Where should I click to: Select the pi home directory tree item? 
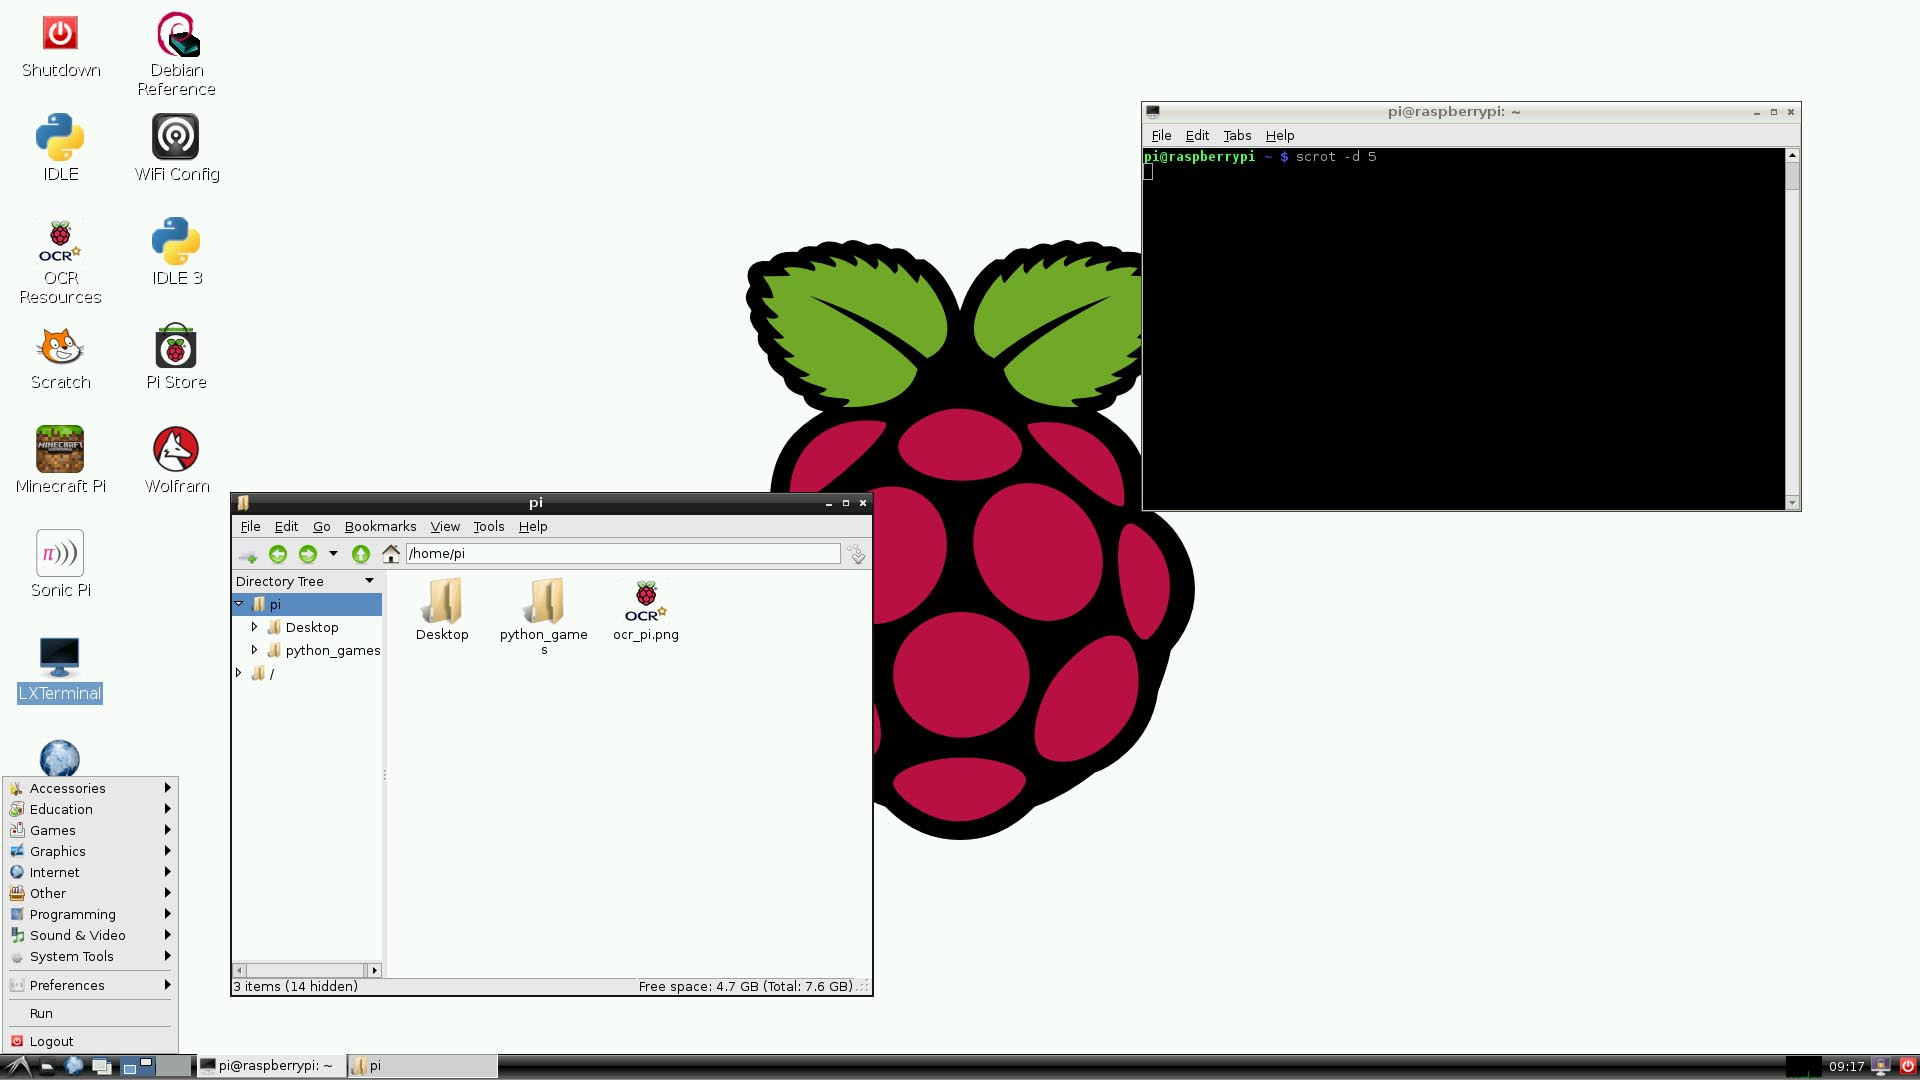pos(276,603)
